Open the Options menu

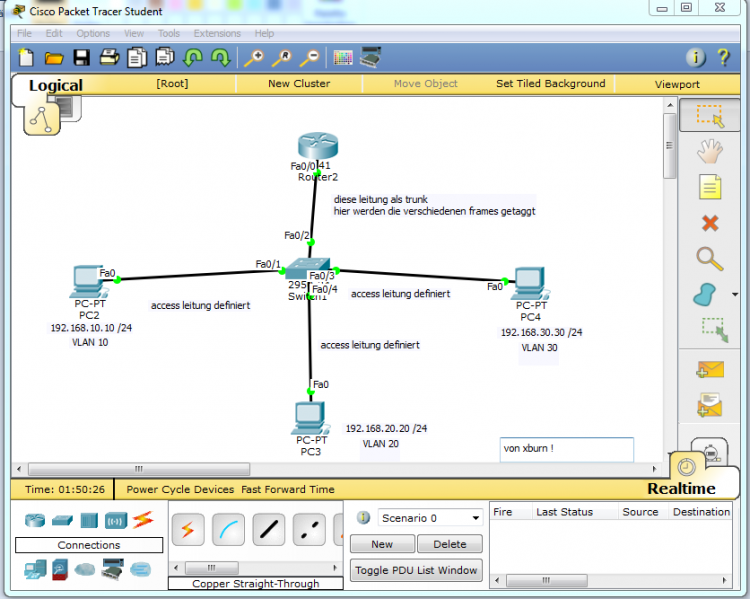pyautogui.click(x=93, y=33)
